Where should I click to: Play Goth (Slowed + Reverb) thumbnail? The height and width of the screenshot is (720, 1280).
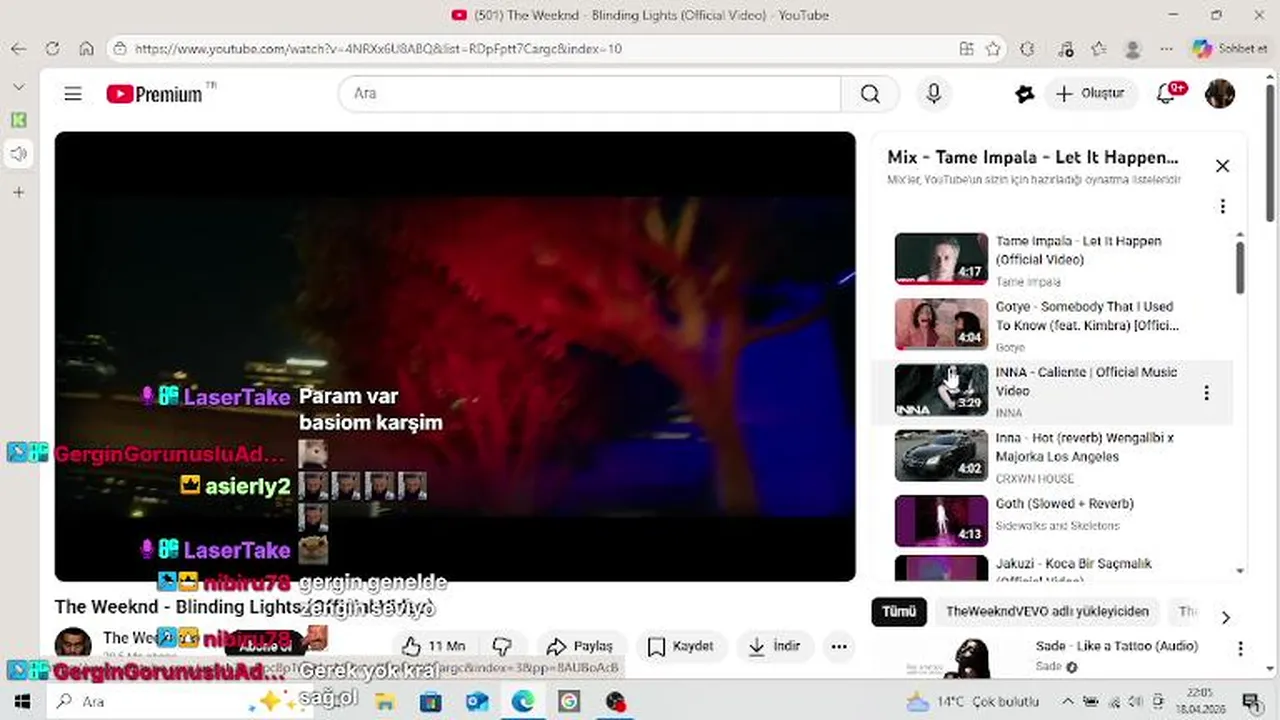(941, 521)
